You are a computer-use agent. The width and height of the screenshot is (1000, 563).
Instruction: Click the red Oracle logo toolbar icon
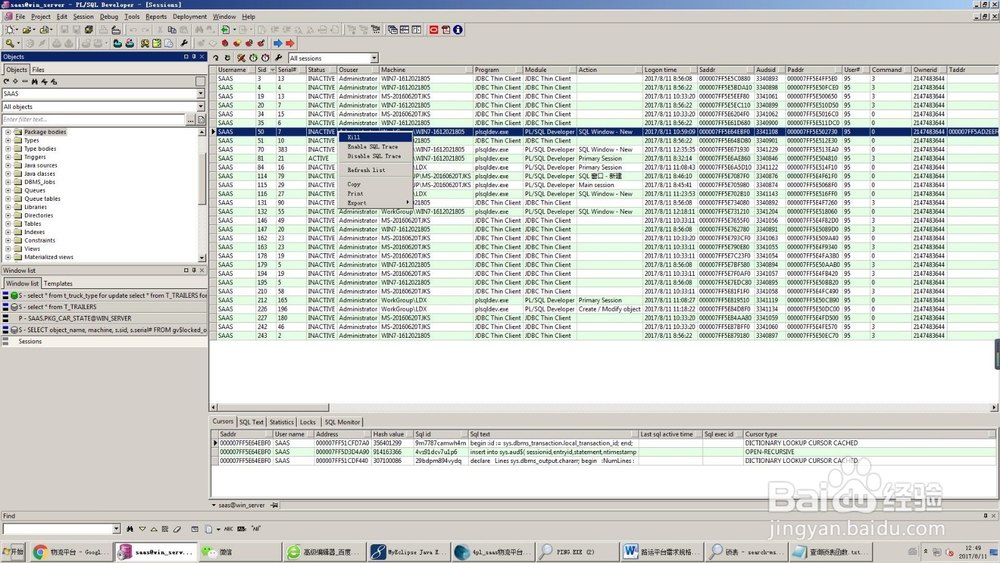(434, 30)
